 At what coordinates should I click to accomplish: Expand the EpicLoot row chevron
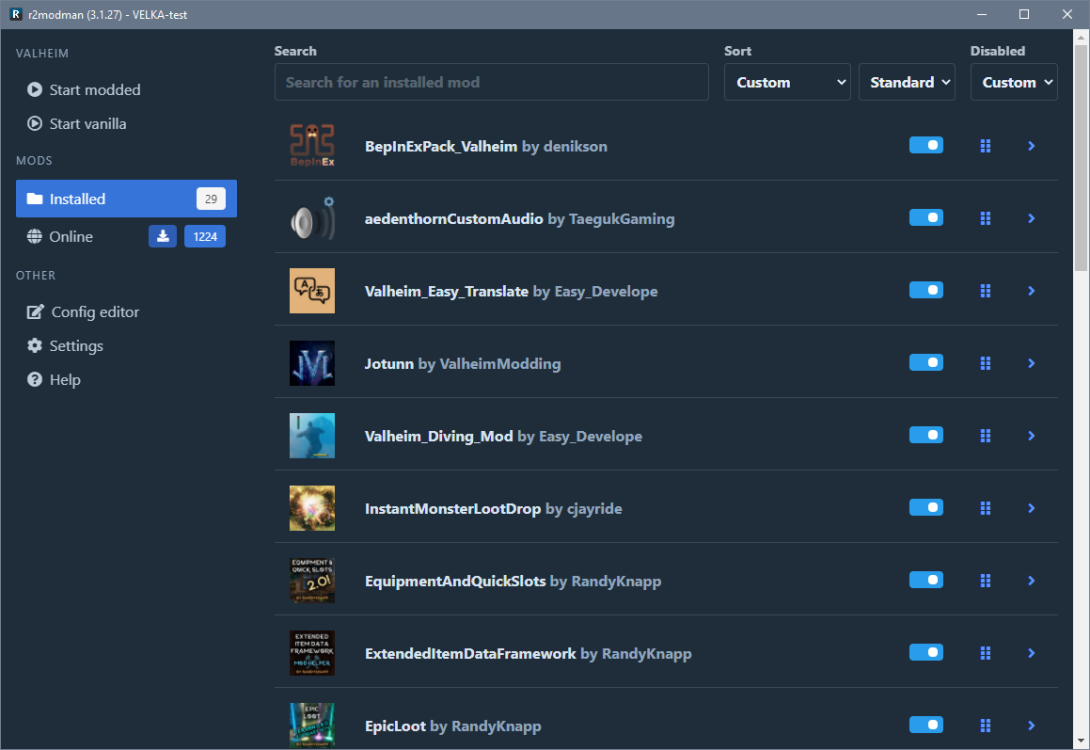[1032, 726]
